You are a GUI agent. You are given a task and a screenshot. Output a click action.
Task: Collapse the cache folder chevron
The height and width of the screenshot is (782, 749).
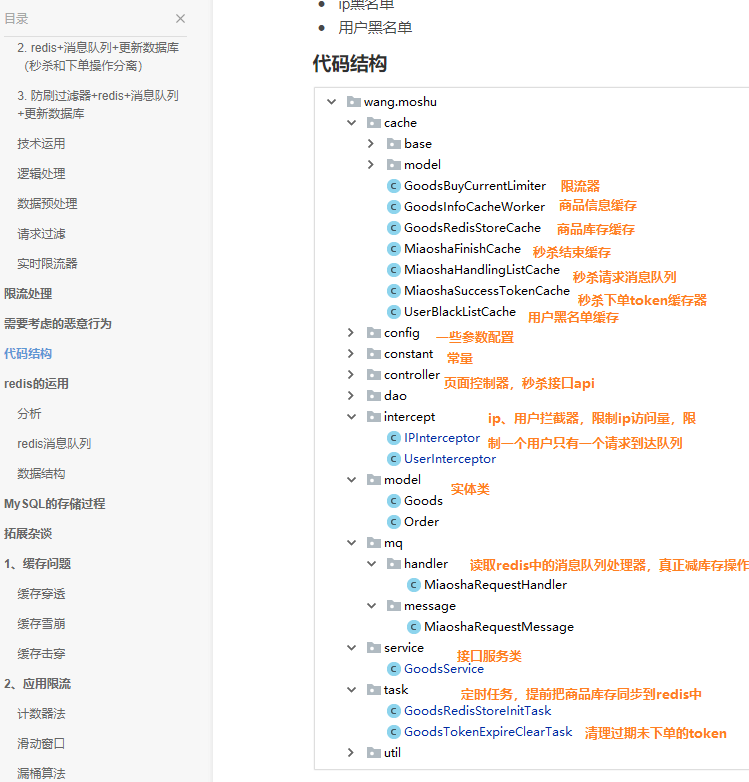(352, 123)
